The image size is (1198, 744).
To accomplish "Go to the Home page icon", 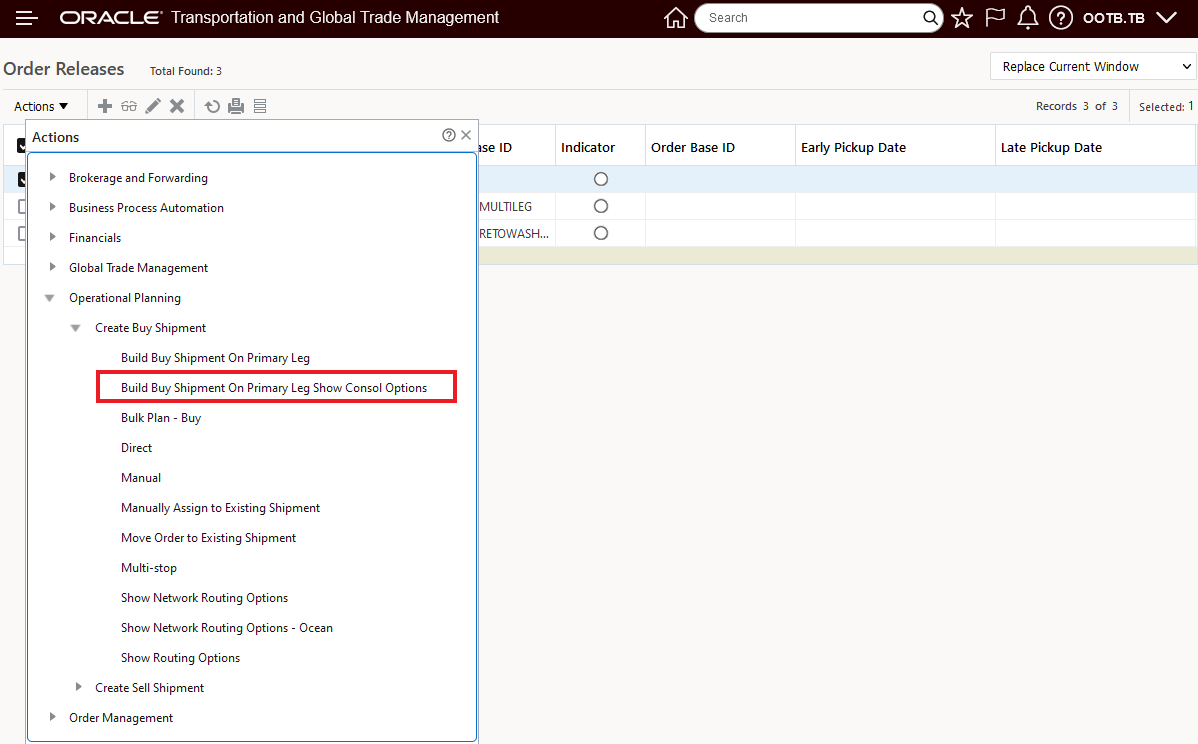I will (675, 18).
